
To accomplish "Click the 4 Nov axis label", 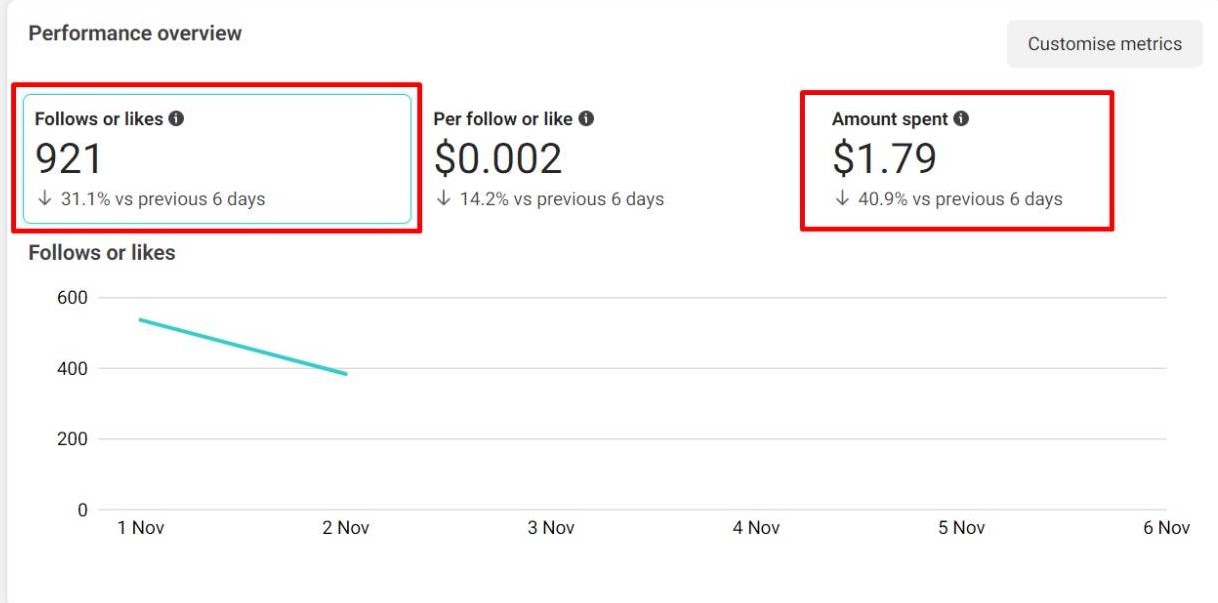I will [756, 528].
